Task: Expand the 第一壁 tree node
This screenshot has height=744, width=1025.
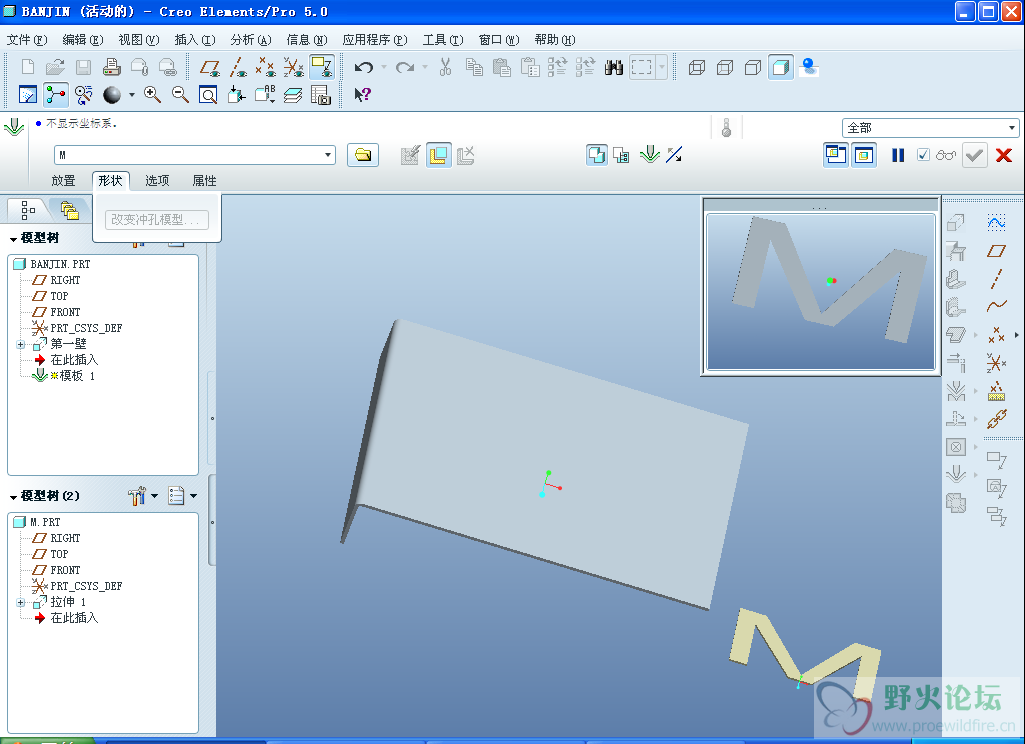Action: [20, 344]
